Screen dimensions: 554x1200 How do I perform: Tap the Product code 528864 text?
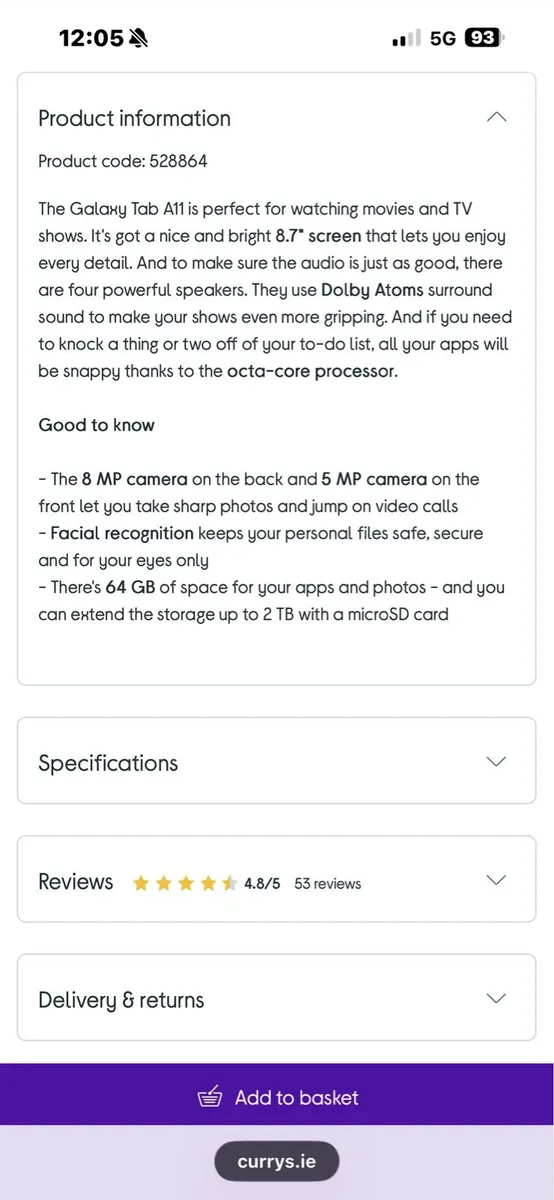click(x=123, y=161)
